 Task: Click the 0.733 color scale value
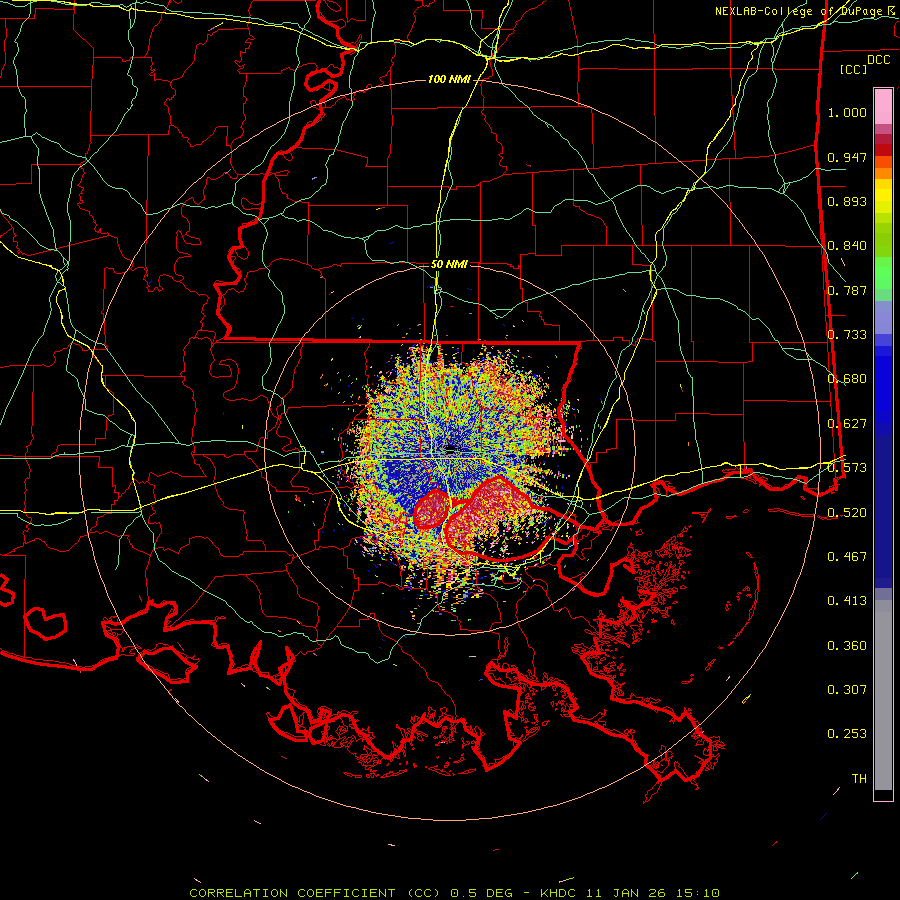coord(847,335)
